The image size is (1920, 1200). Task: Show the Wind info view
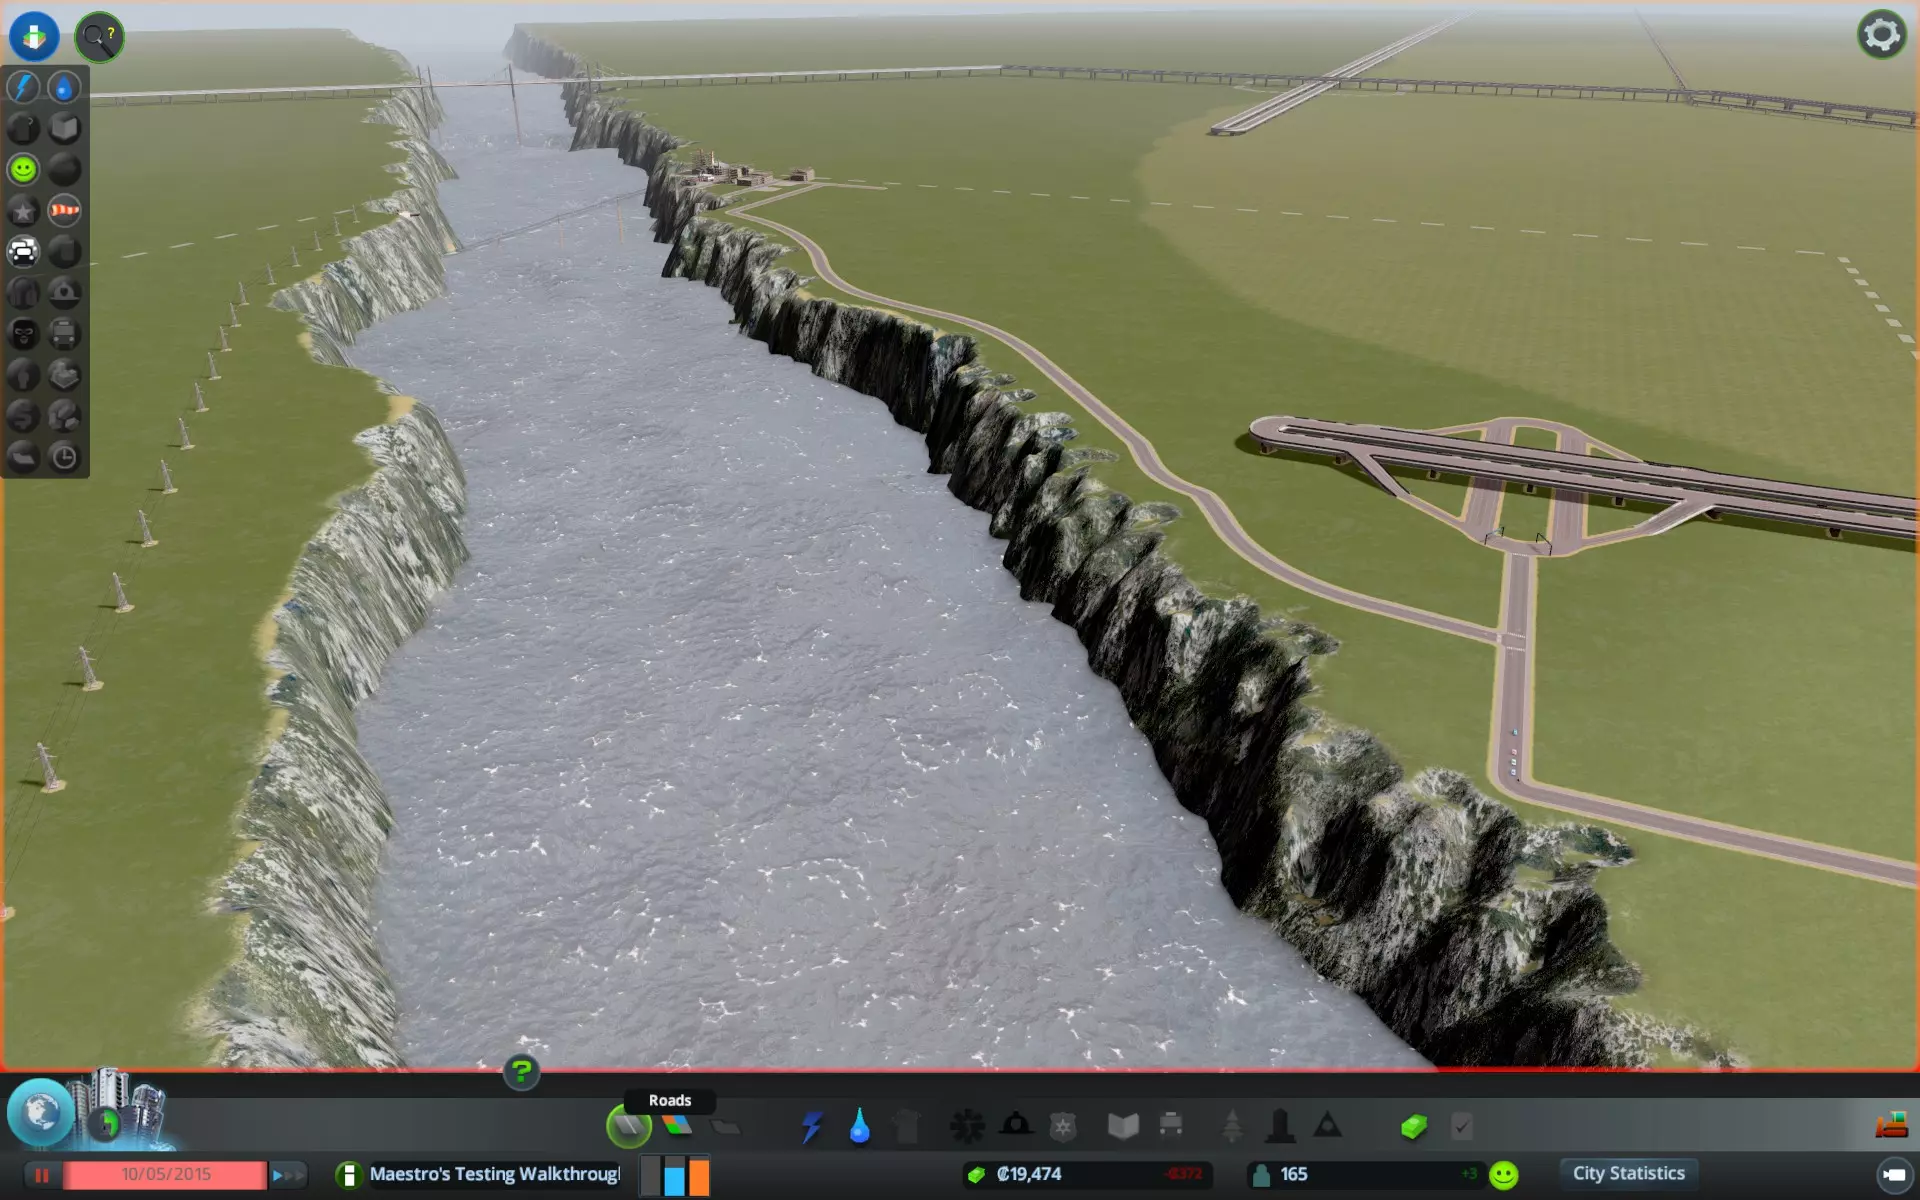[64, 211]
